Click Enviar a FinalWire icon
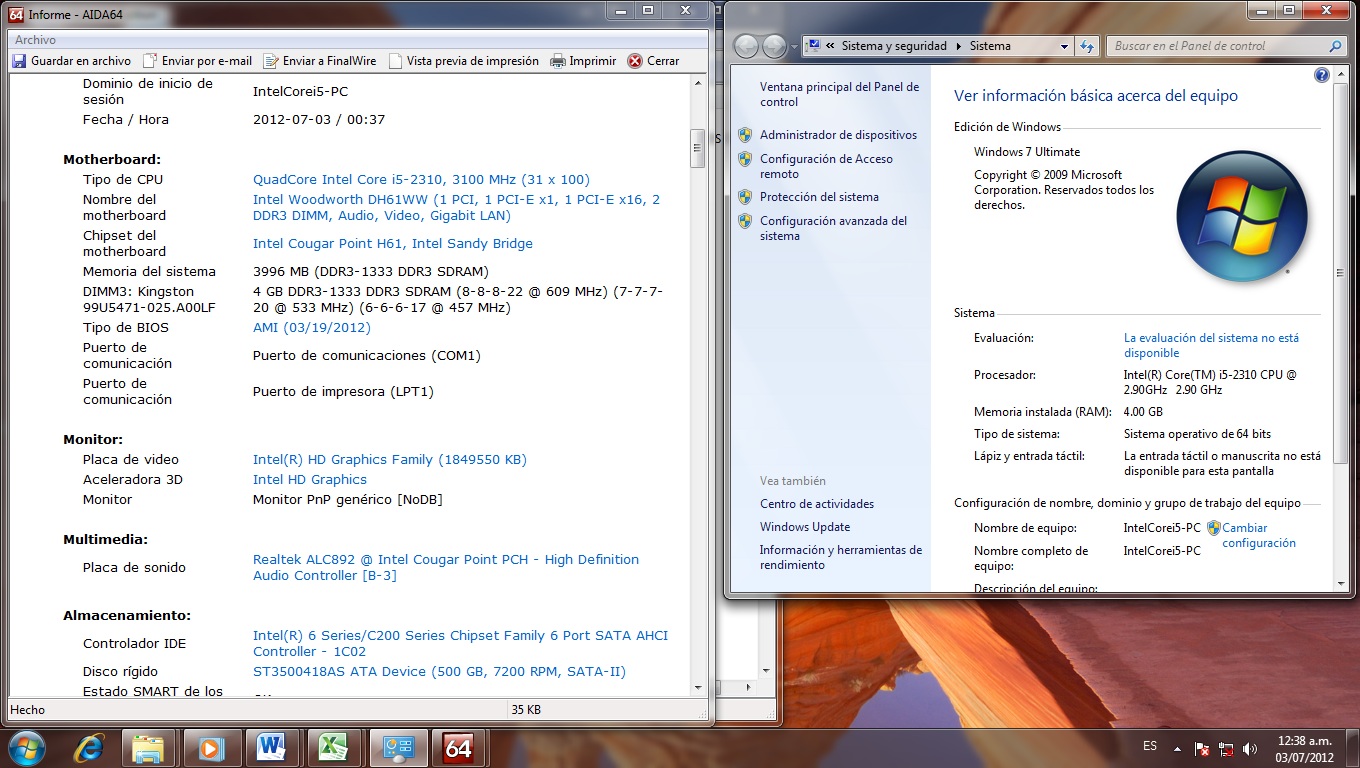1360x768 pixels. click(x=271, y=61)
